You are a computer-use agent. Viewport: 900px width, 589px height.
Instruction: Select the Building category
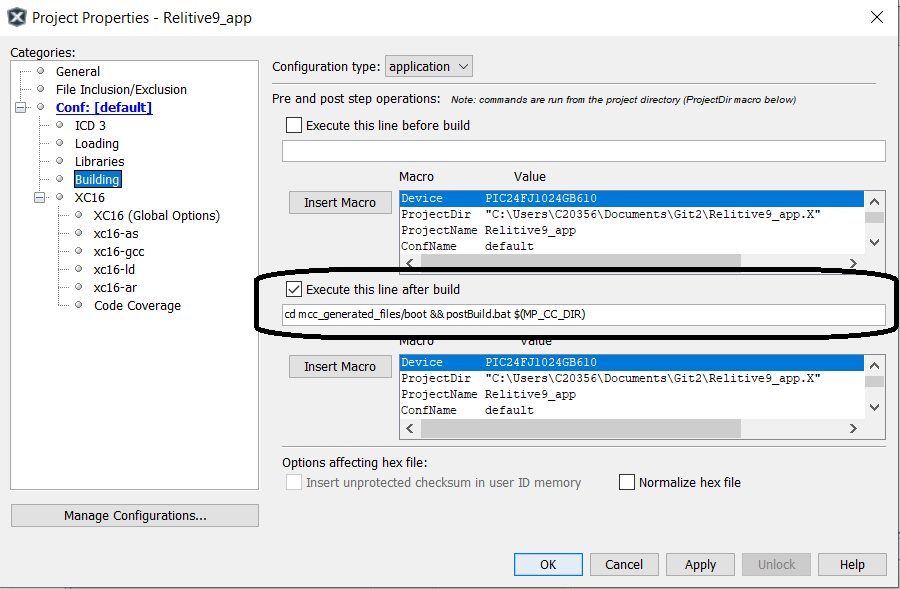(97, 179)
